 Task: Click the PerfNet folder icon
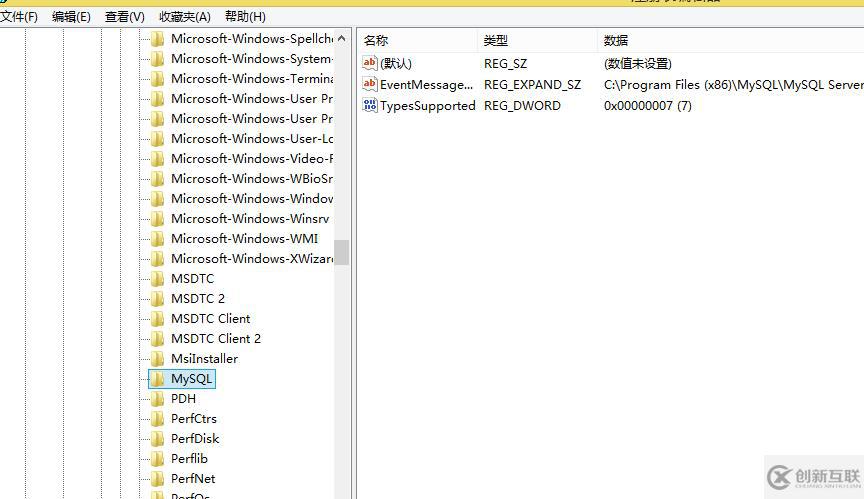tap(158, 479)
